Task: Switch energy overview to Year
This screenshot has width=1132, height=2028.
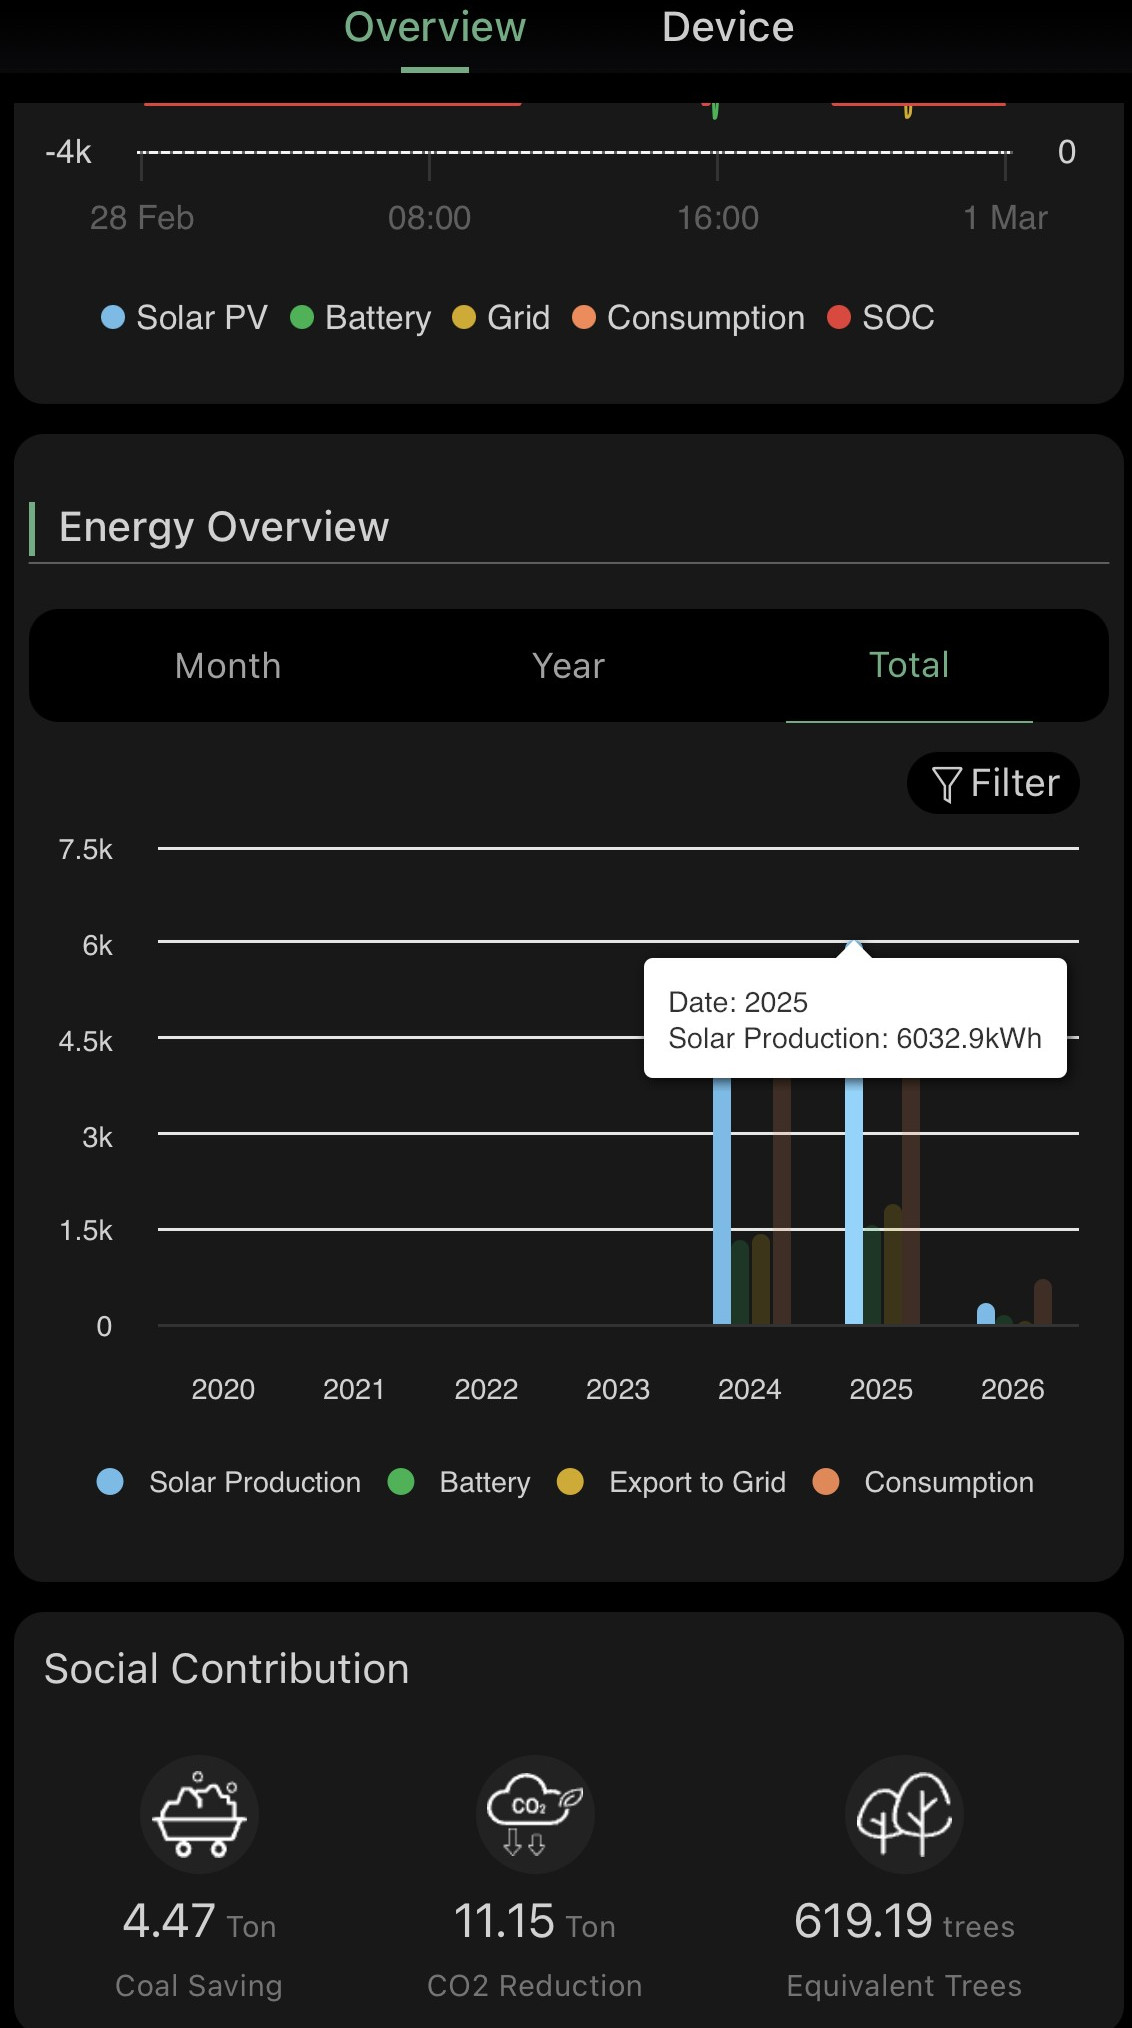Action: coord(568,666)
